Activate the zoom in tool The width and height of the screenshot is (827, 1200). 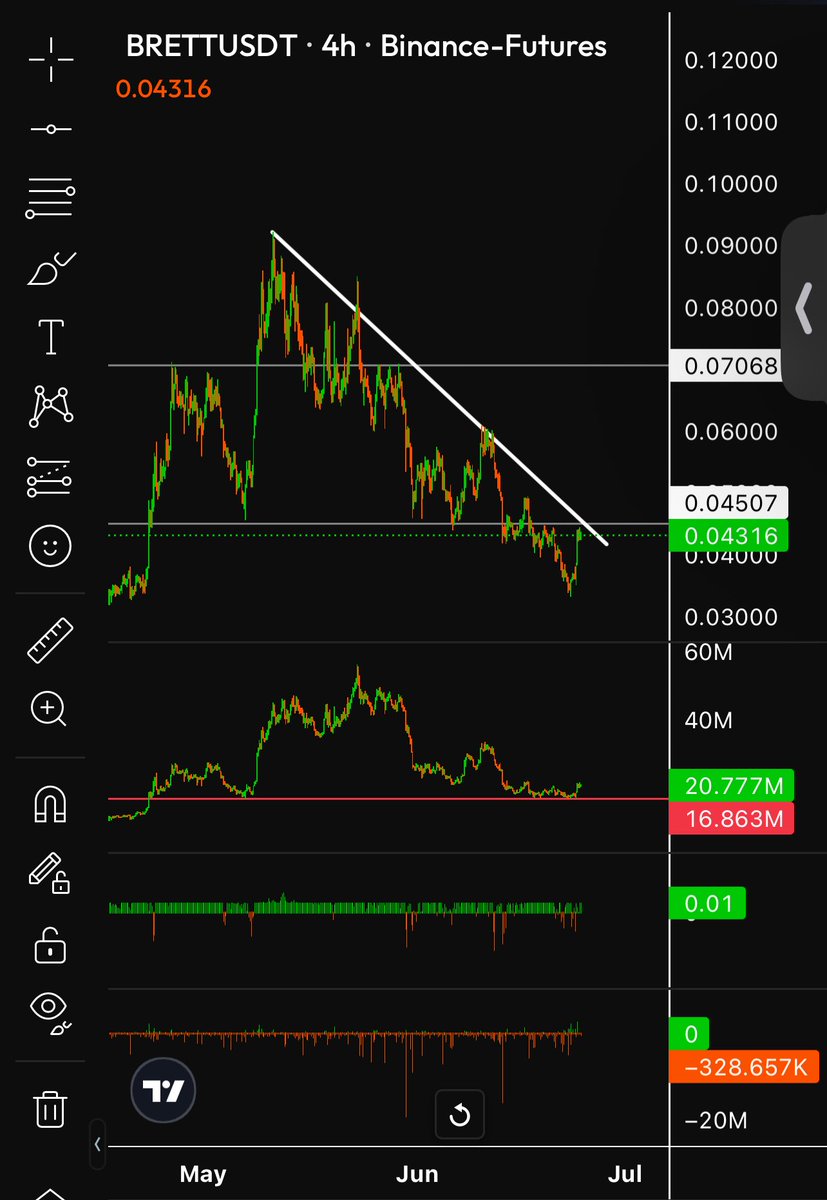tap(50, 709)
